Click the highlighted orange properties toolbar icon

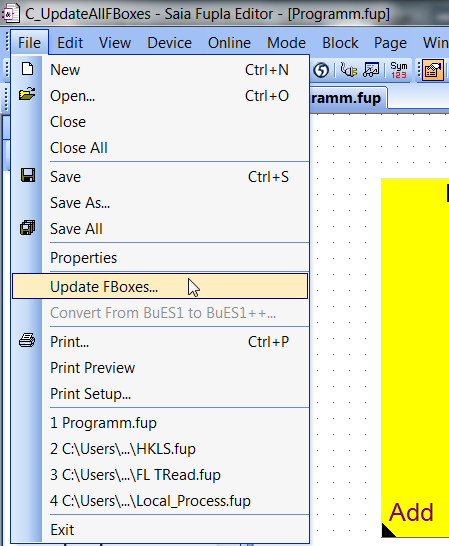tap(433, 70)
